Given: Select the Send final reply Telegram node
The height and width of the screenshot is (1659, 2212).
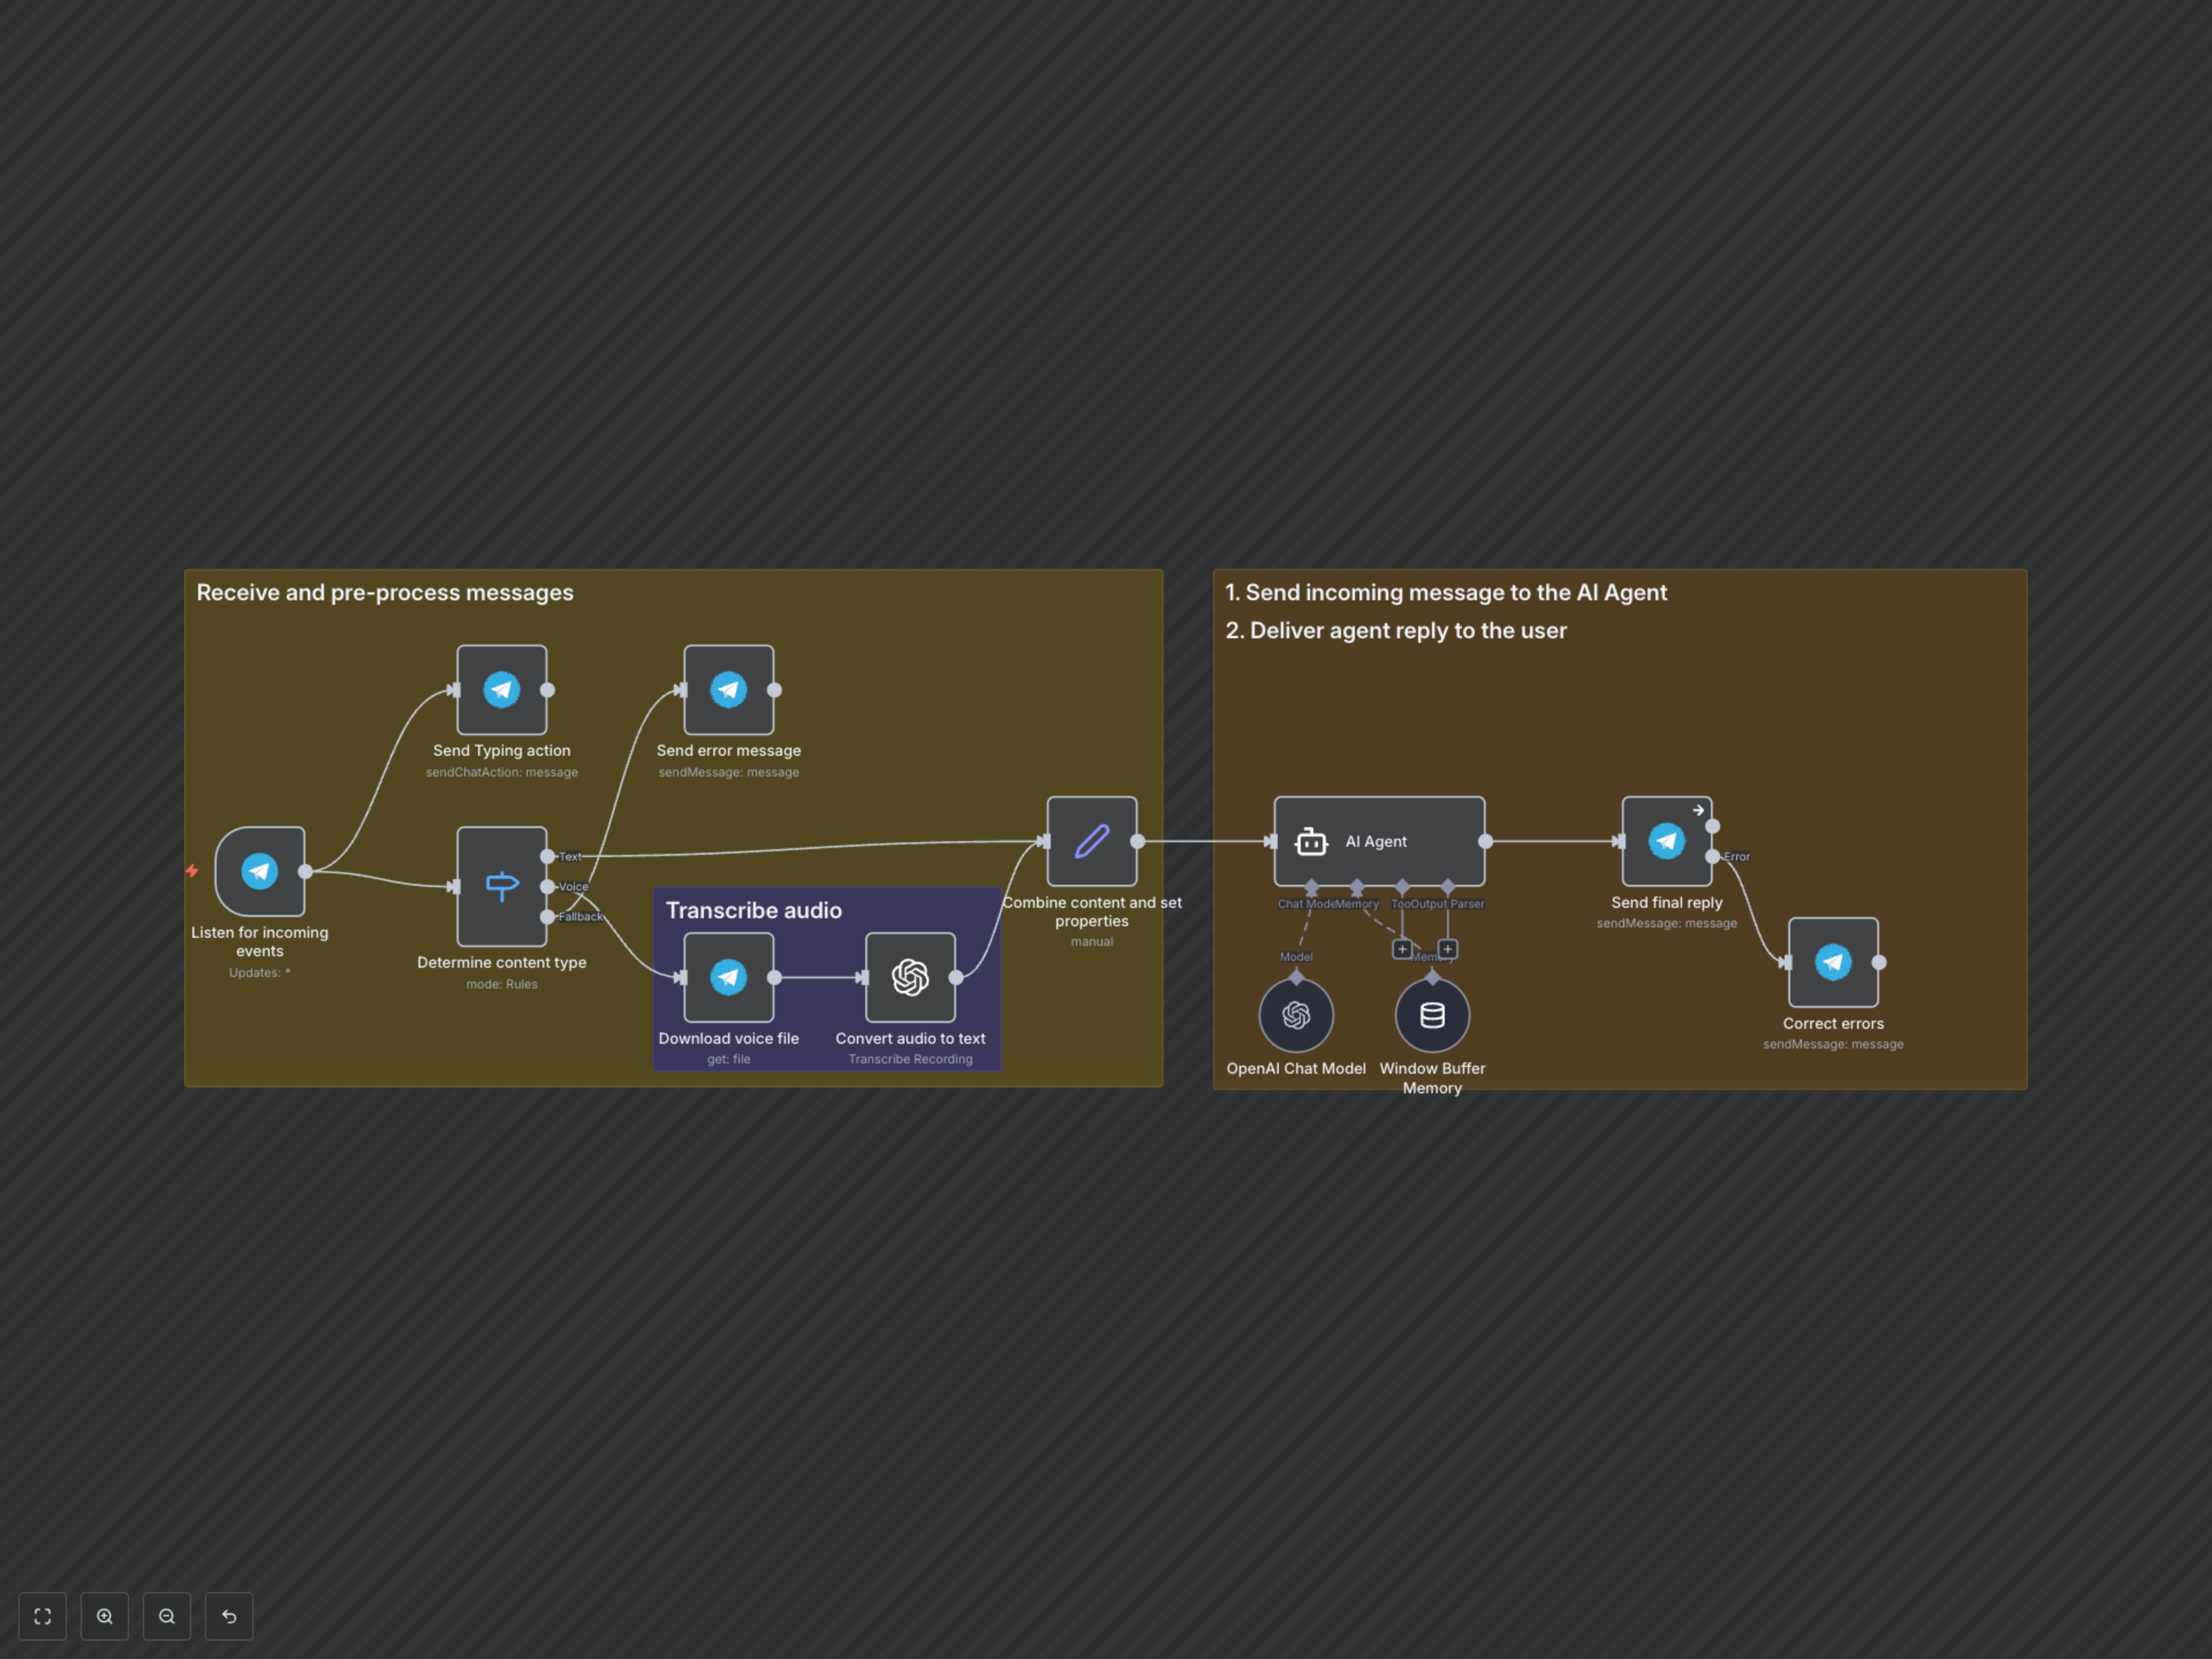Looking at the screenshot, I should pos(1666,841).
